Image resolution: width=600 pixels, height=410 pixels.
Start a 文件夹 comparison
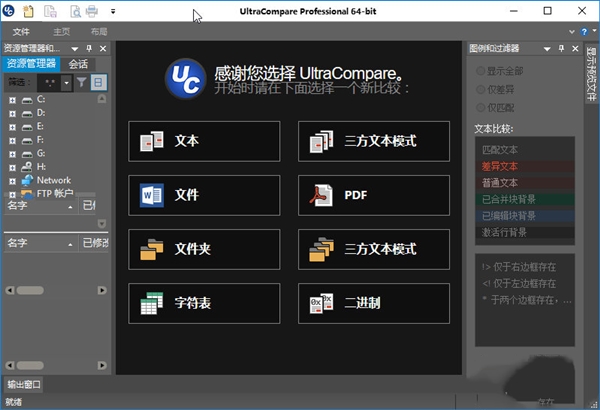[204, 250]
